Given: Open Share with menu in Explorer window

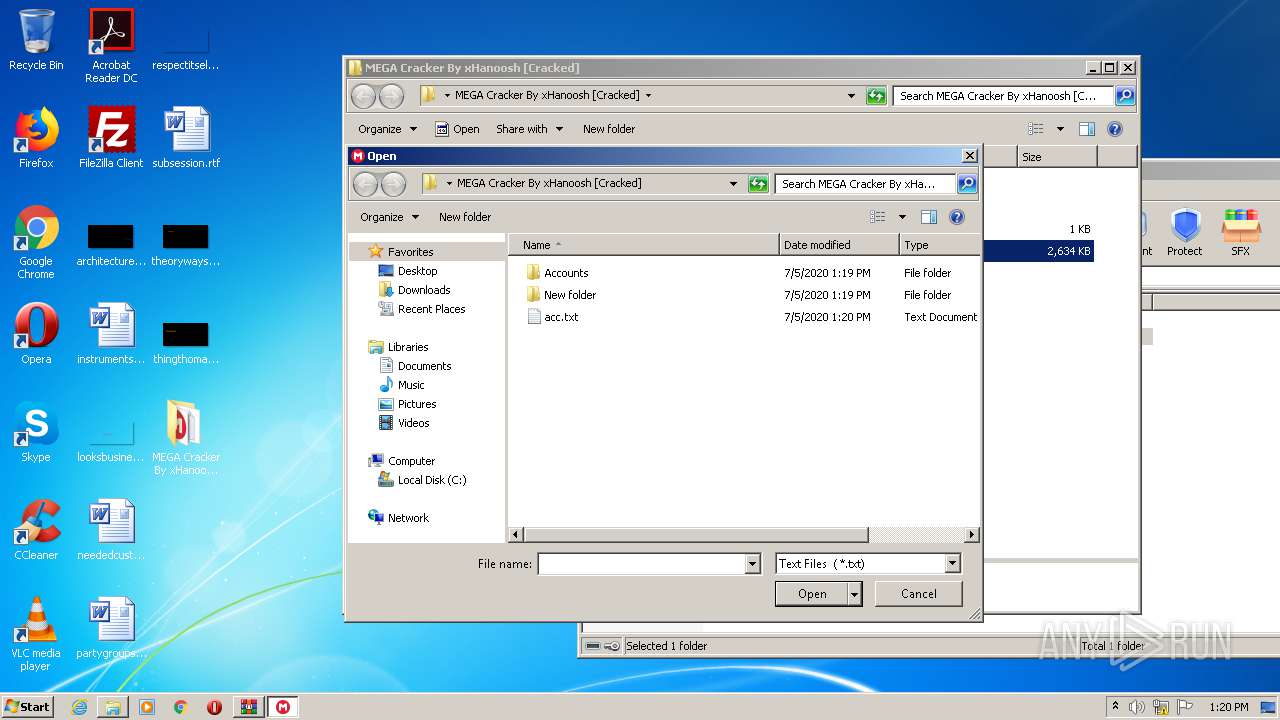Looking at the screenshot, I should point(529,129).
